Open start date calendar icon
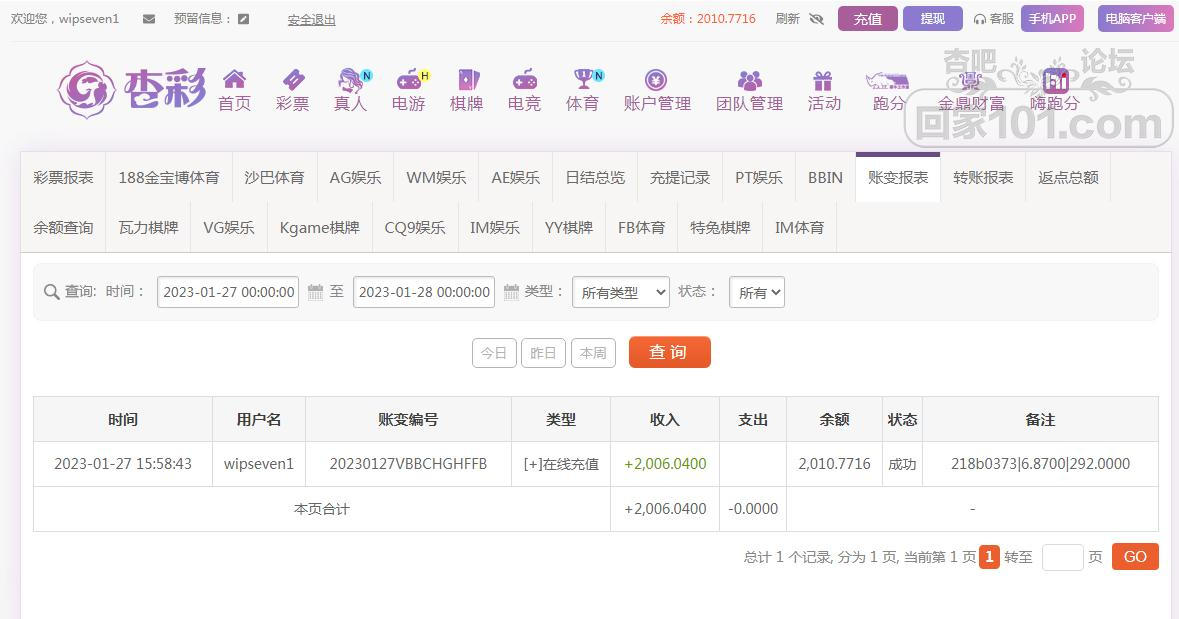Viewport: 1179px width, 619px height. 315,292
